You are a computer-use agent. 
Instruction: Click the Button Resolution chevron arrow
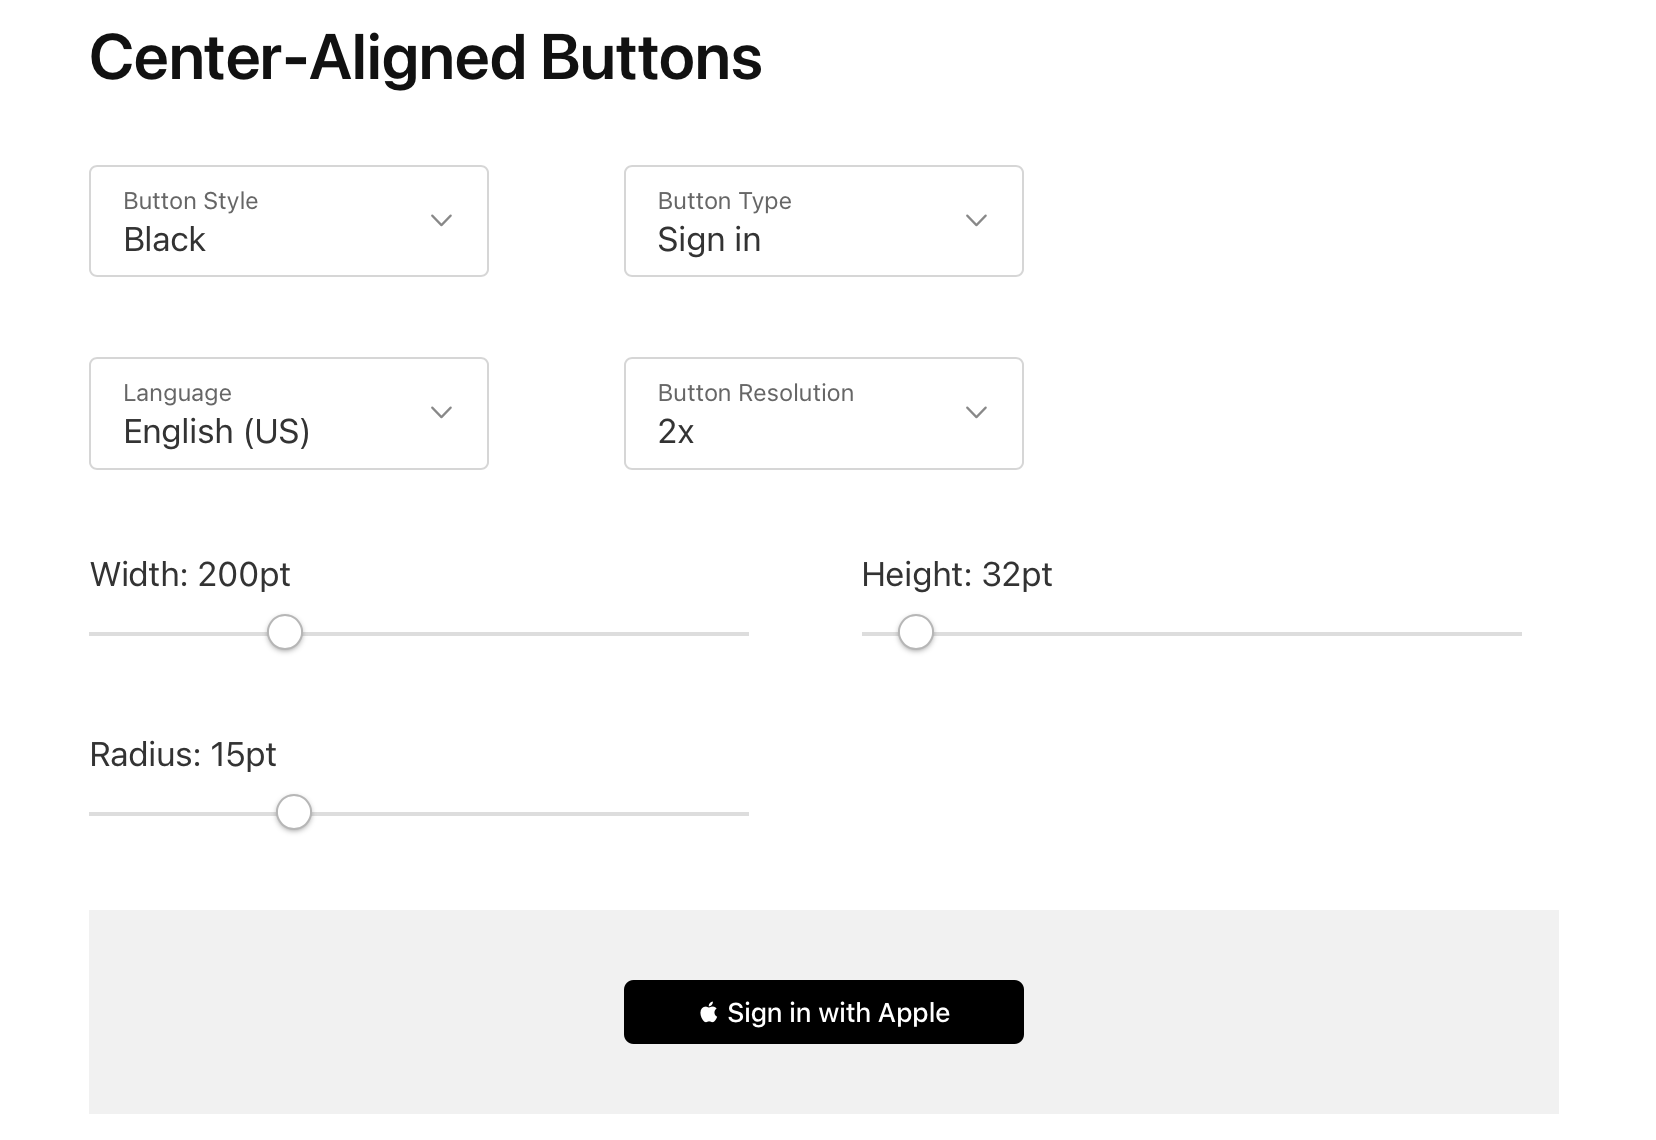(976, 412)
